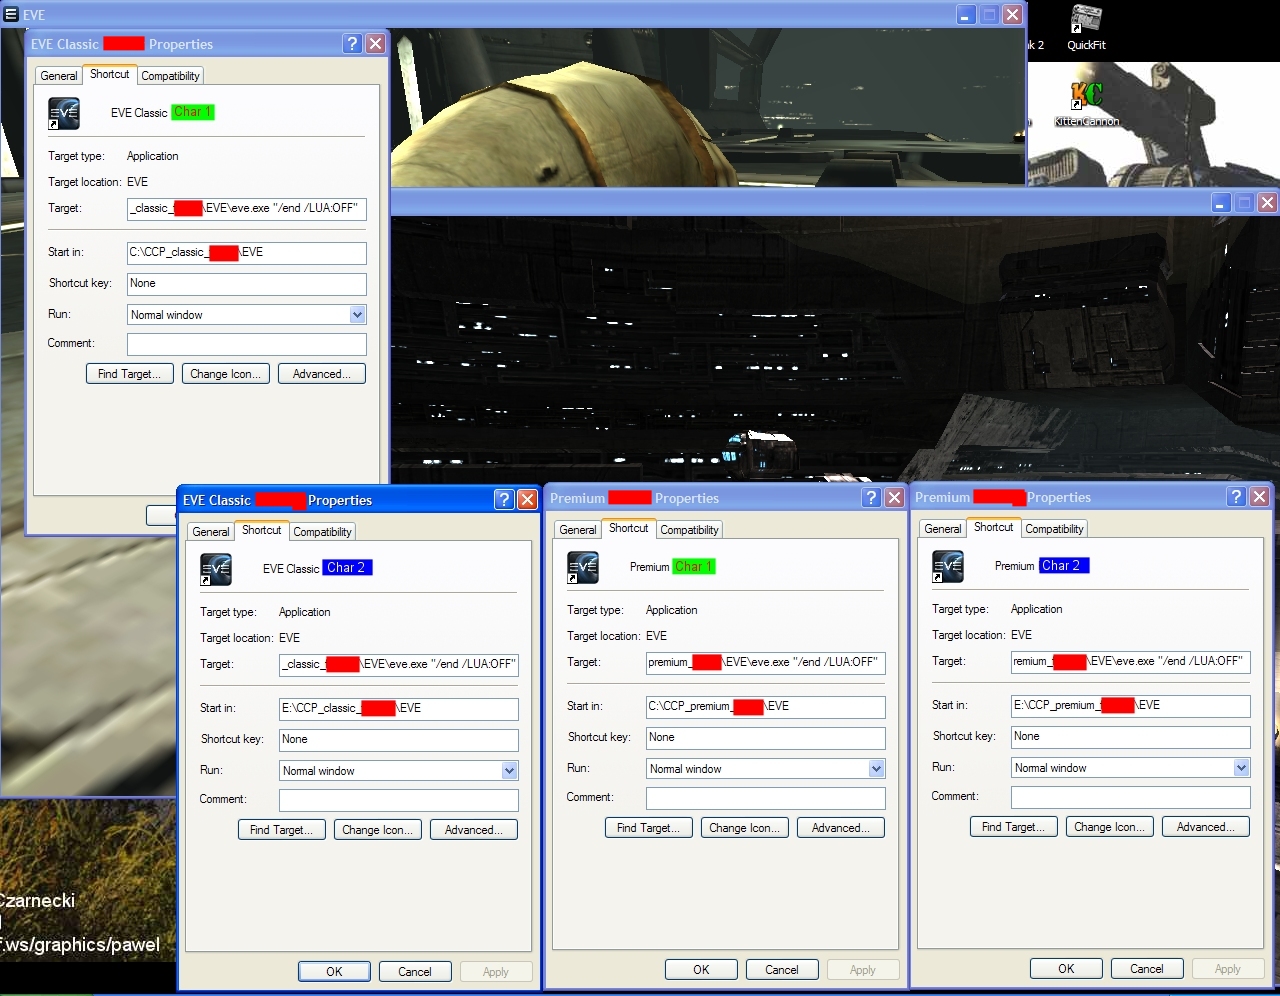This screenshot has width=1280, height=996.
Task: Cancel the Premium Char 1 properties dialog
Action: click(782, 970)
